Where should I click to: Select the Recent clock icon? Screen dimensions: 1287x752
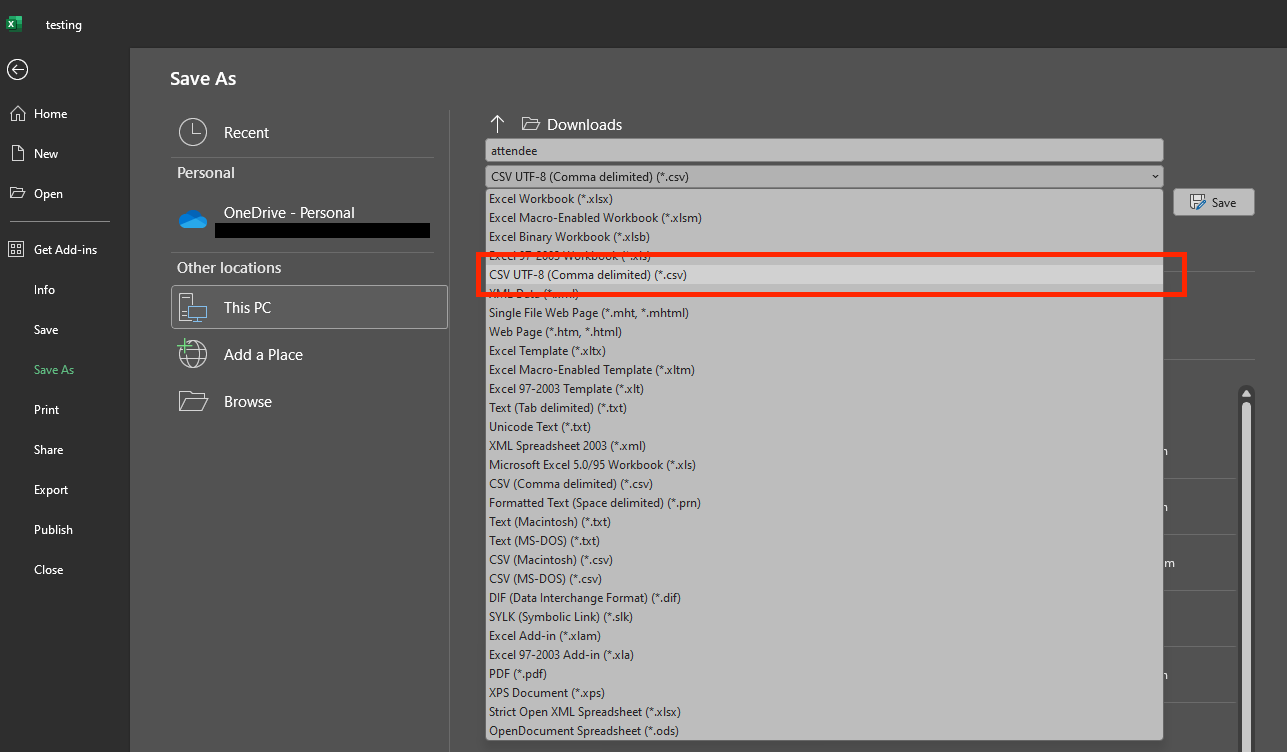pos(193,133)
